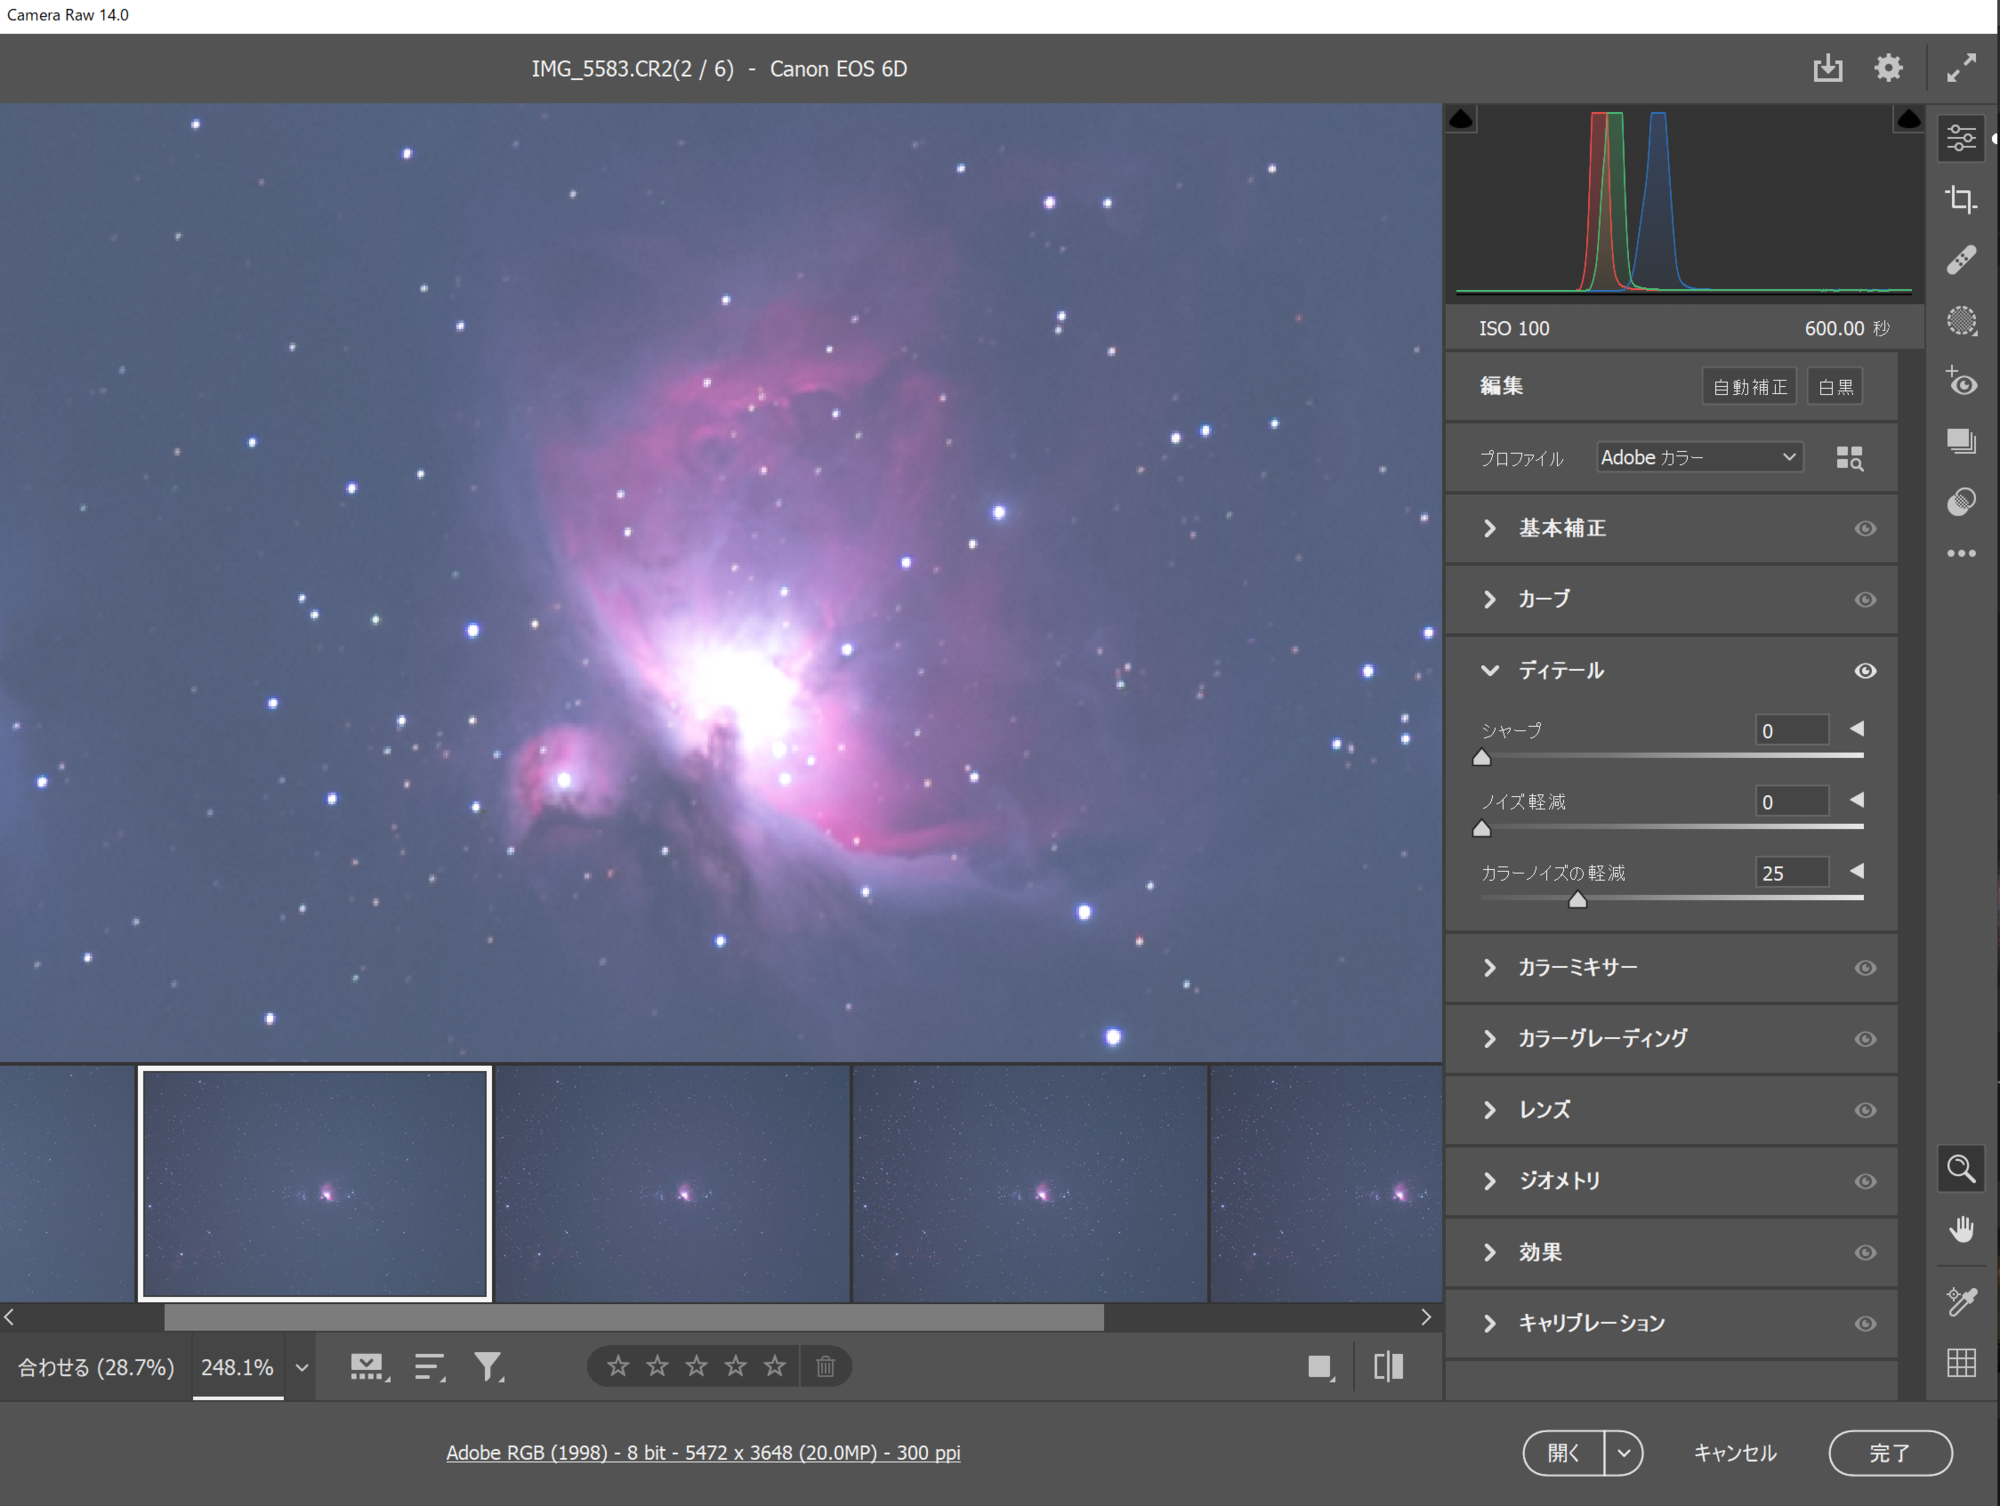Collapse the ディテール panel
This screenshot has width=2000, height=1506.
pos(1490,670)
